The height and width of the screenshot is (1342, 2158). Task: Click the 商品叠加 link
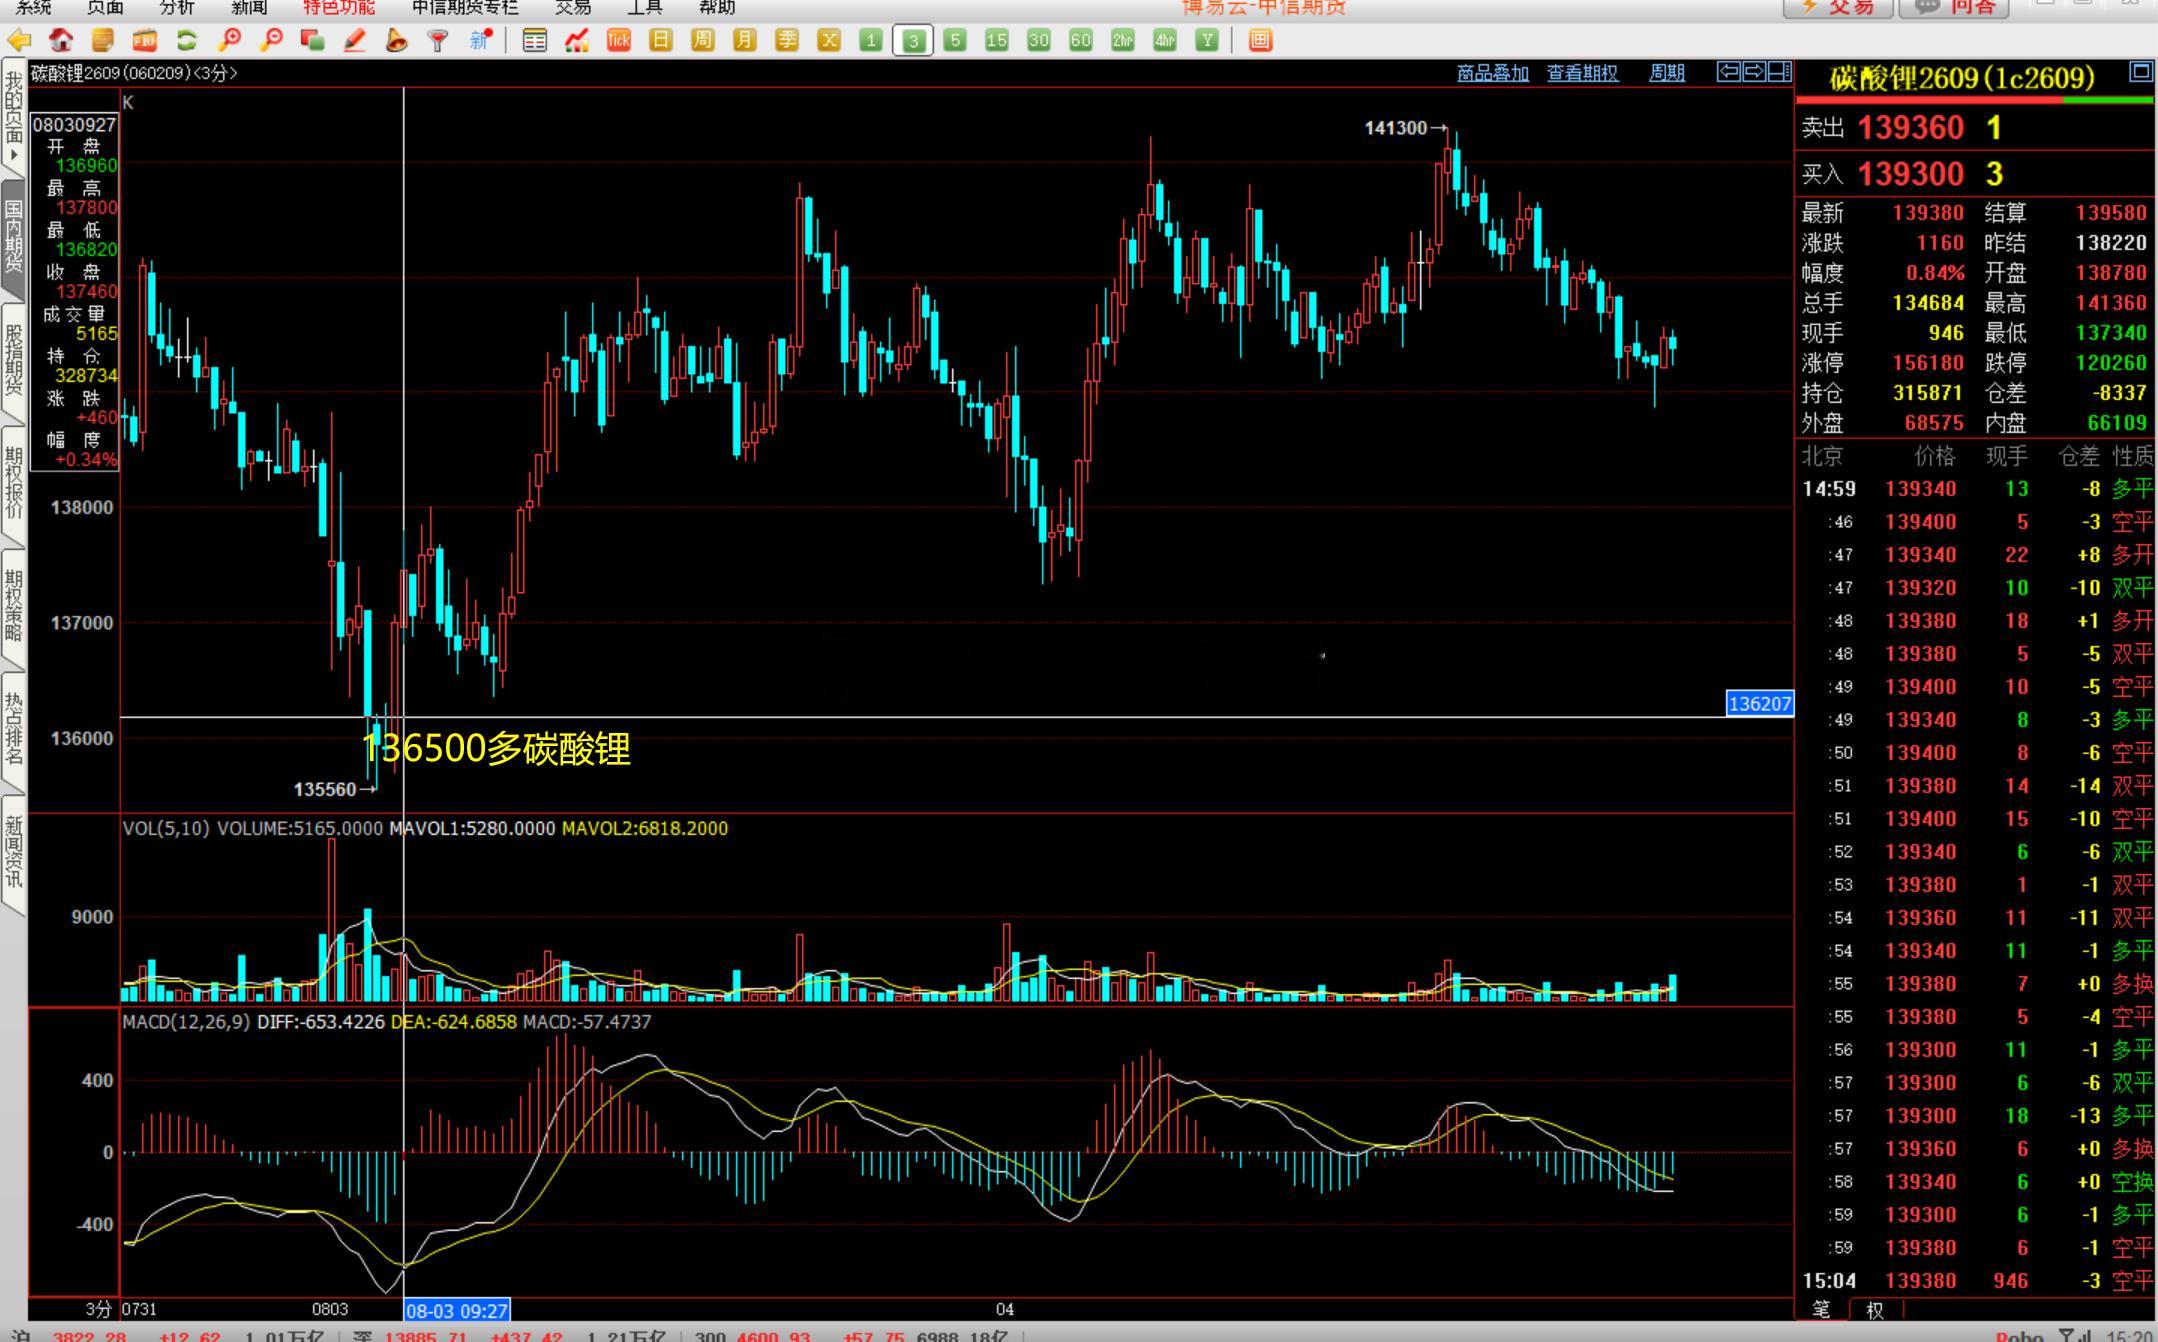(x=1493, y=73)
